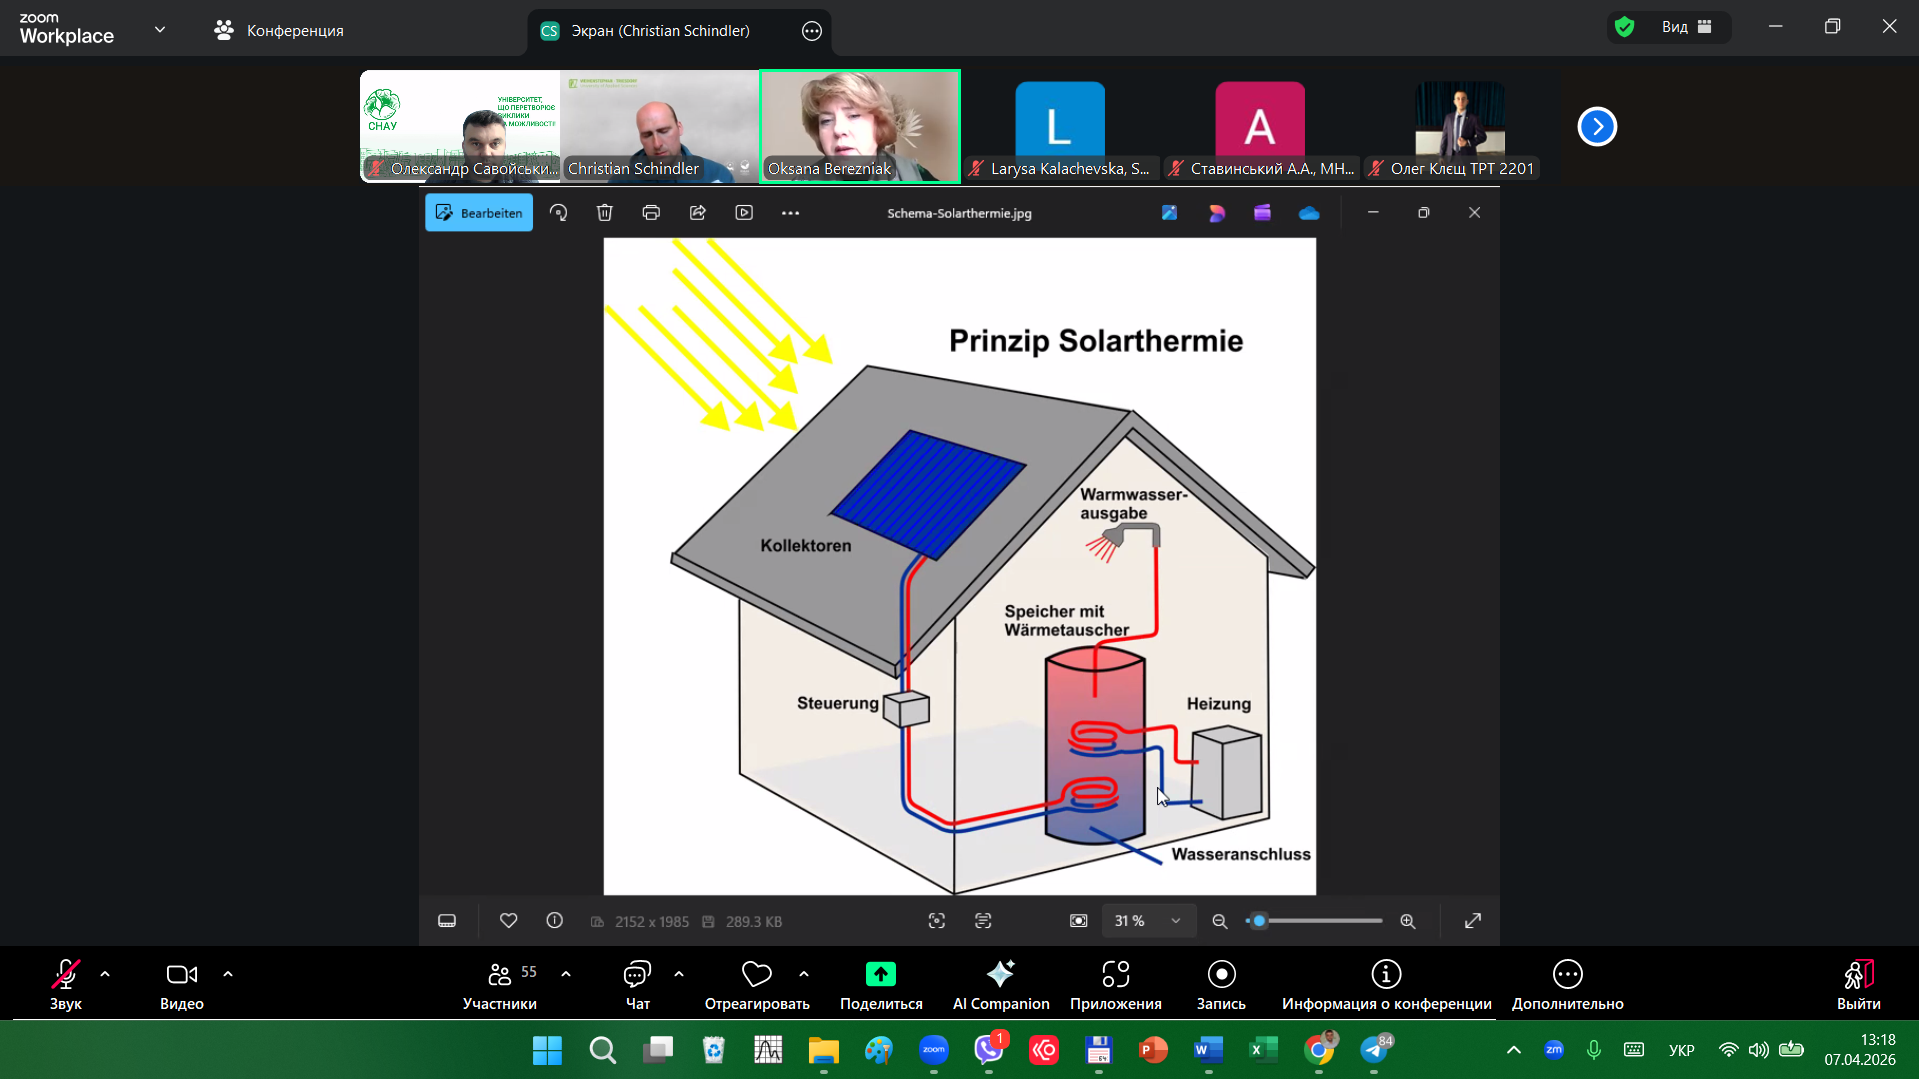Unmute microphone via Звук button
The height and width of the screenshot is (1079, 1919).
point(66,984)
